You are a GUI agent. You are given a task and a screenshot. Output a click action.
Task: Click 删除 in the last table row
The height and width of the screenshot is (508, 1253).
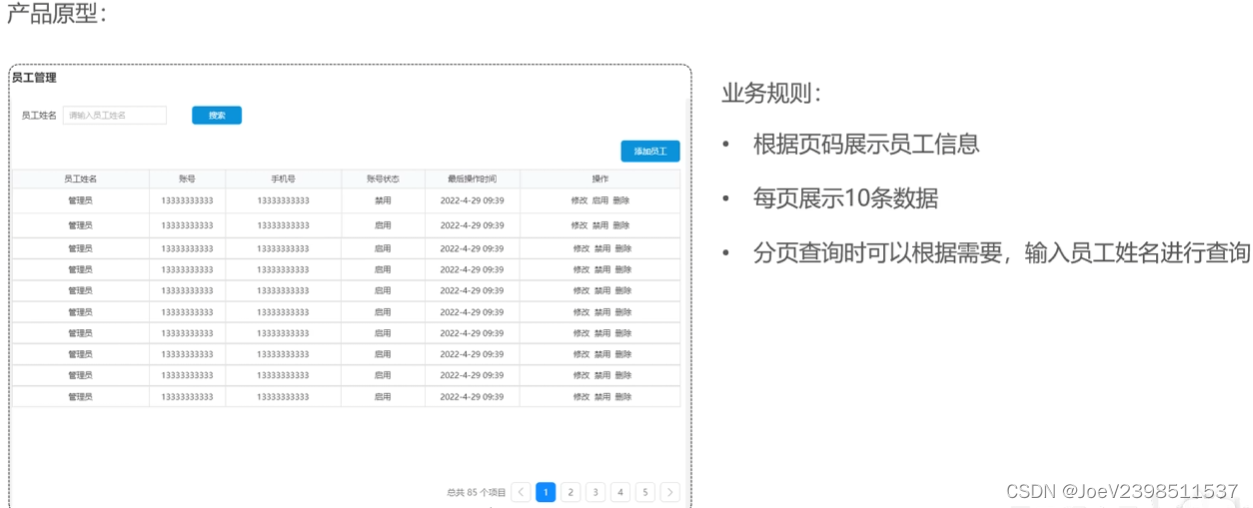(623, 397)
